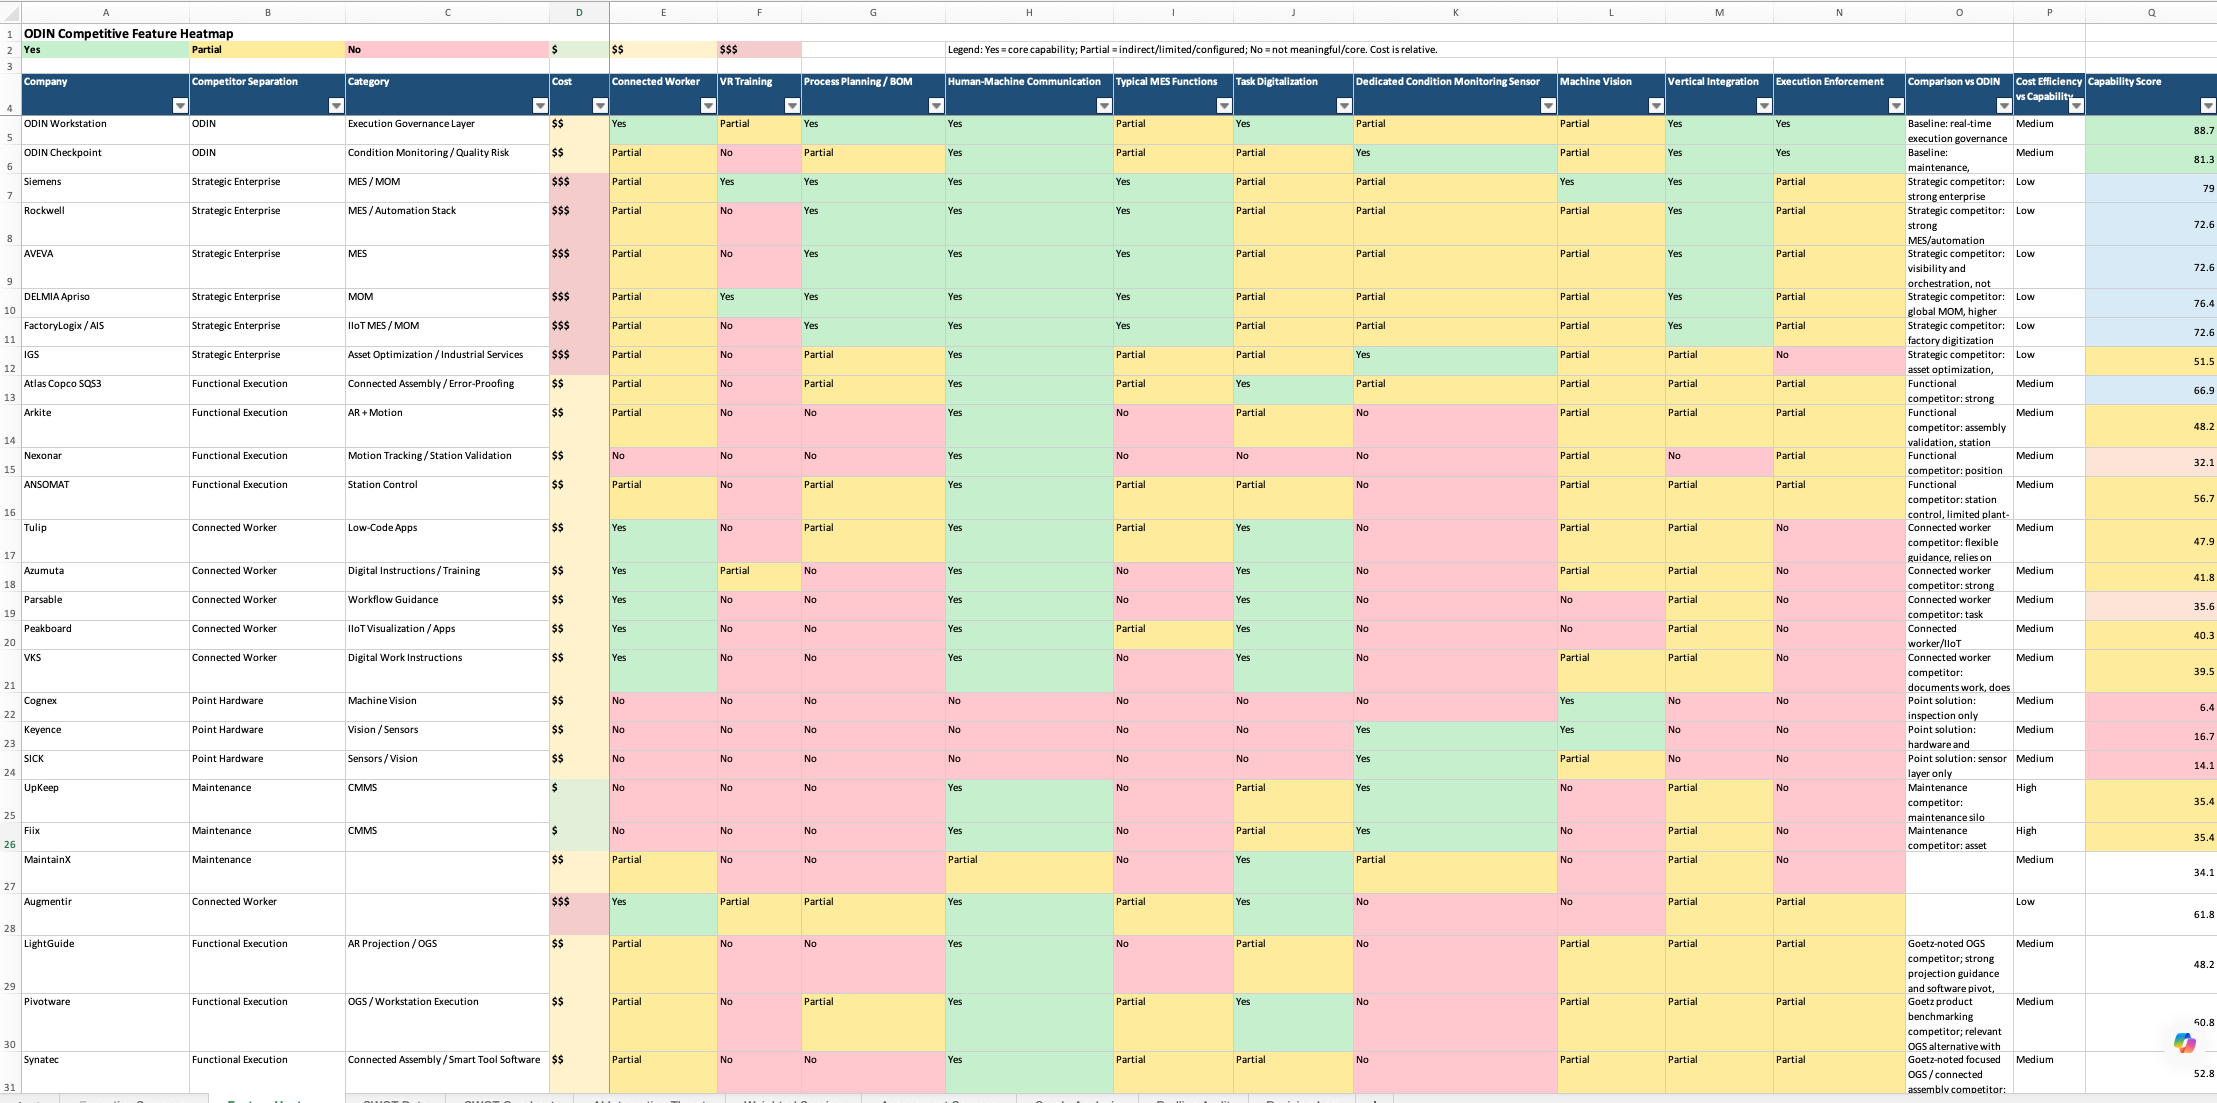Click the '$$$' legend cell in row 2
This screenshot has height=1103, width=2217.
coord(759,50)
